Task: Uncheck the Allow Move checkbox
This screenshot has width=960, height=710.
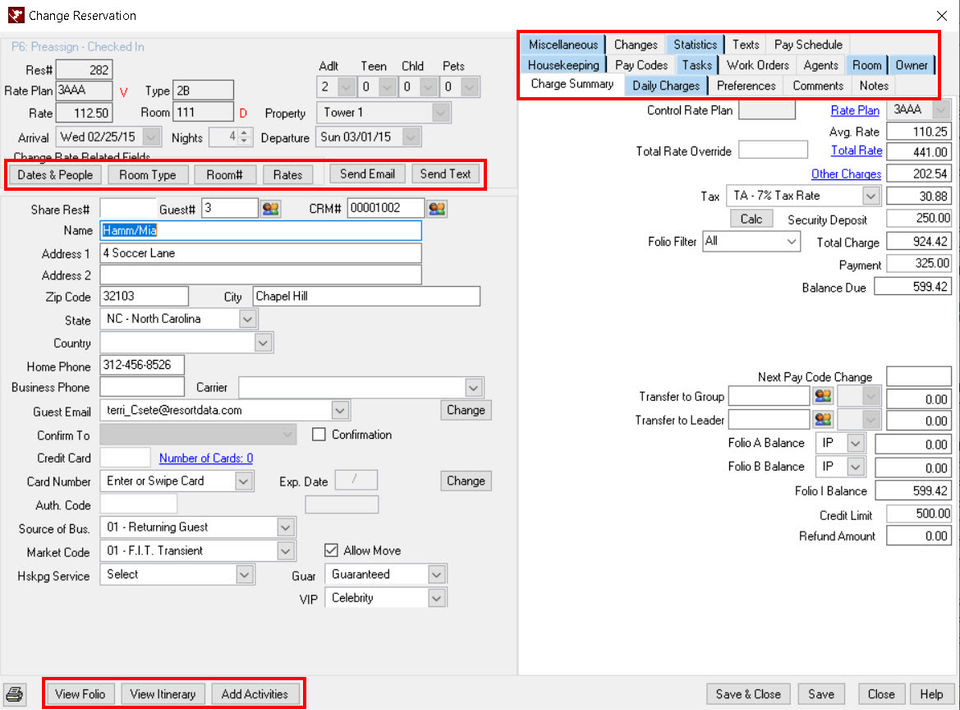Action: [331, 550]
